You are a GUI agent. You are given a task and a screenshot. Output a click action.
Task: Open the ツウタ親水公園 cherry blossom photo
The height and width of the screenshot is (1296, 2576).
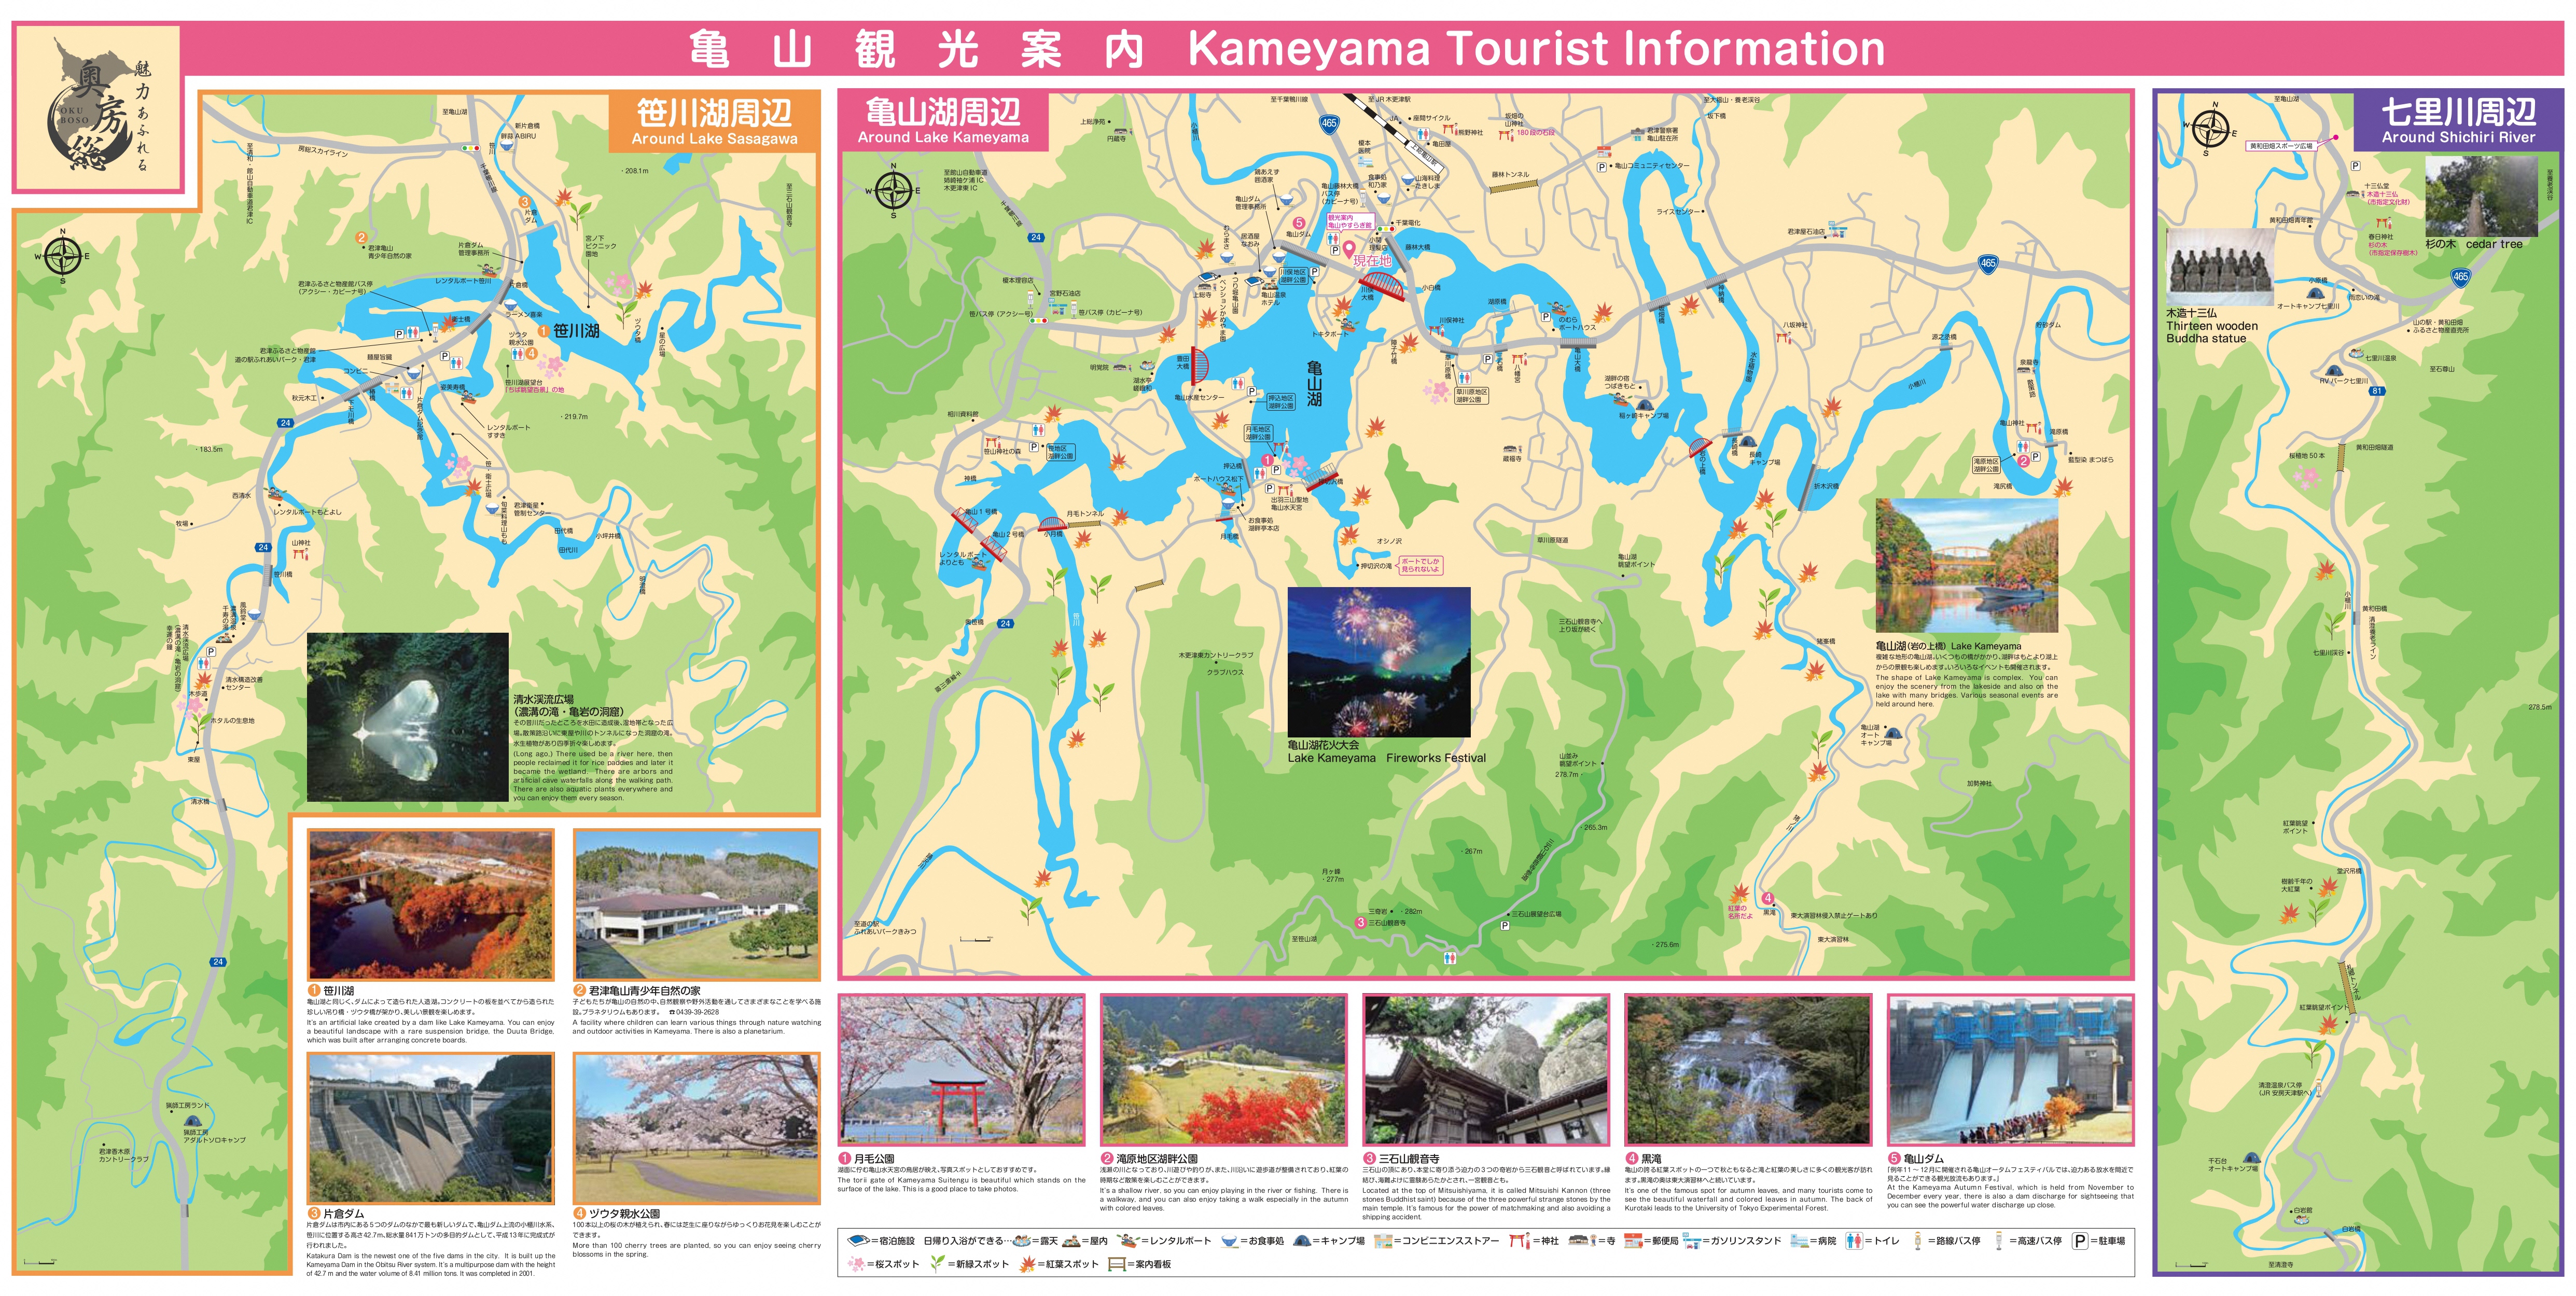tap(696, 1128)
